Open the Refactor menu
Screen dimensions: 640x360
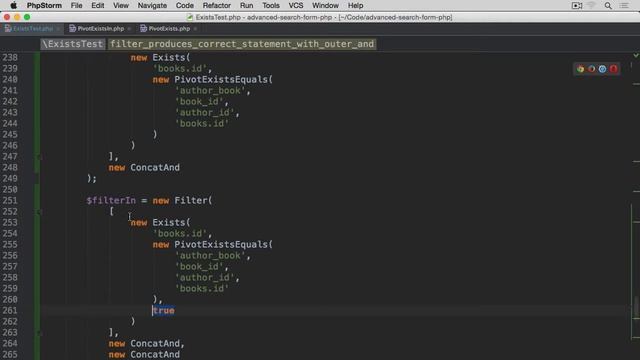tap(217, 6)
